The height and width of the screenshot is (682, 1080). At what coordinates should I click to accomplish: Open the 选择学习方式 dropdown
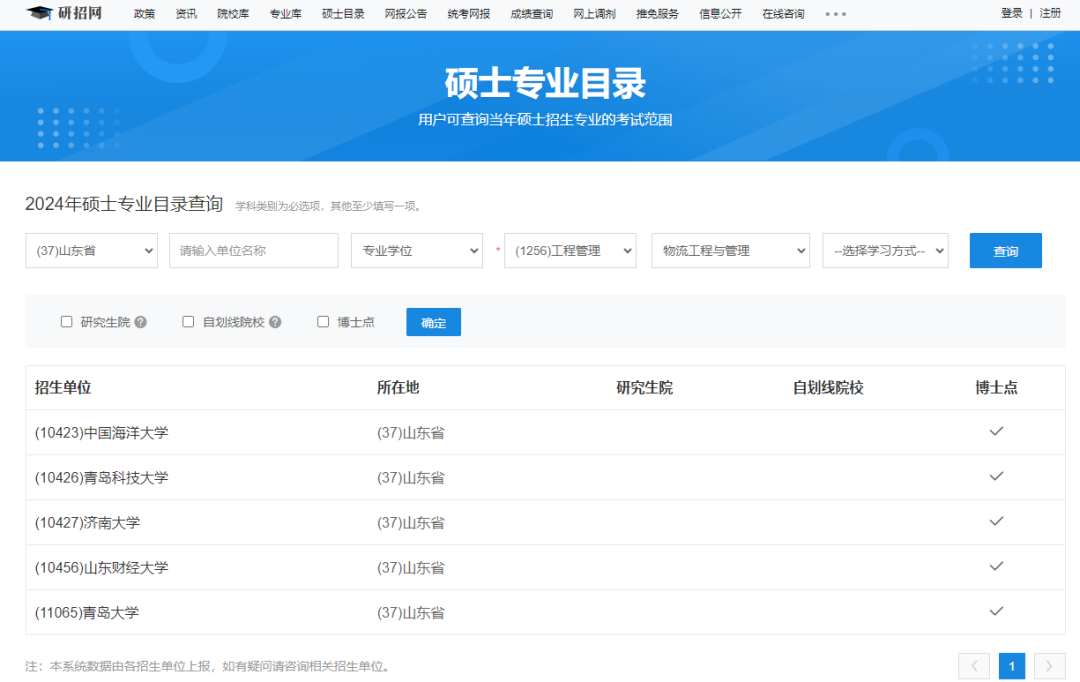(x=885, y=251)
